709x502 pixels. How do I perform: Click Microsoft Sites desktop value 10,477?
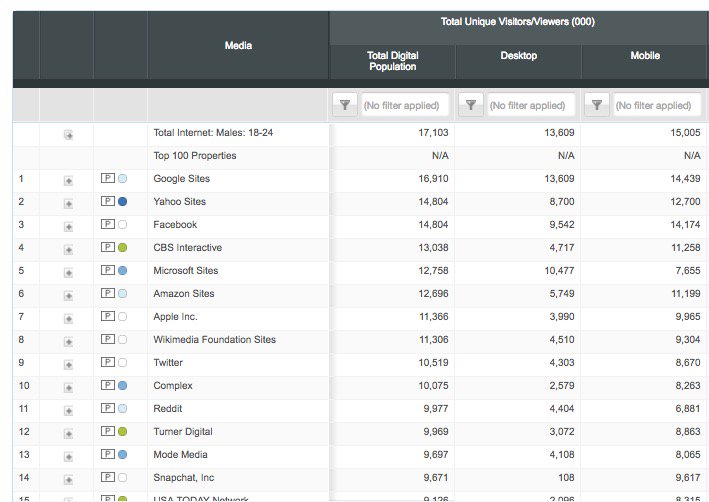click(x=559, y=270)
